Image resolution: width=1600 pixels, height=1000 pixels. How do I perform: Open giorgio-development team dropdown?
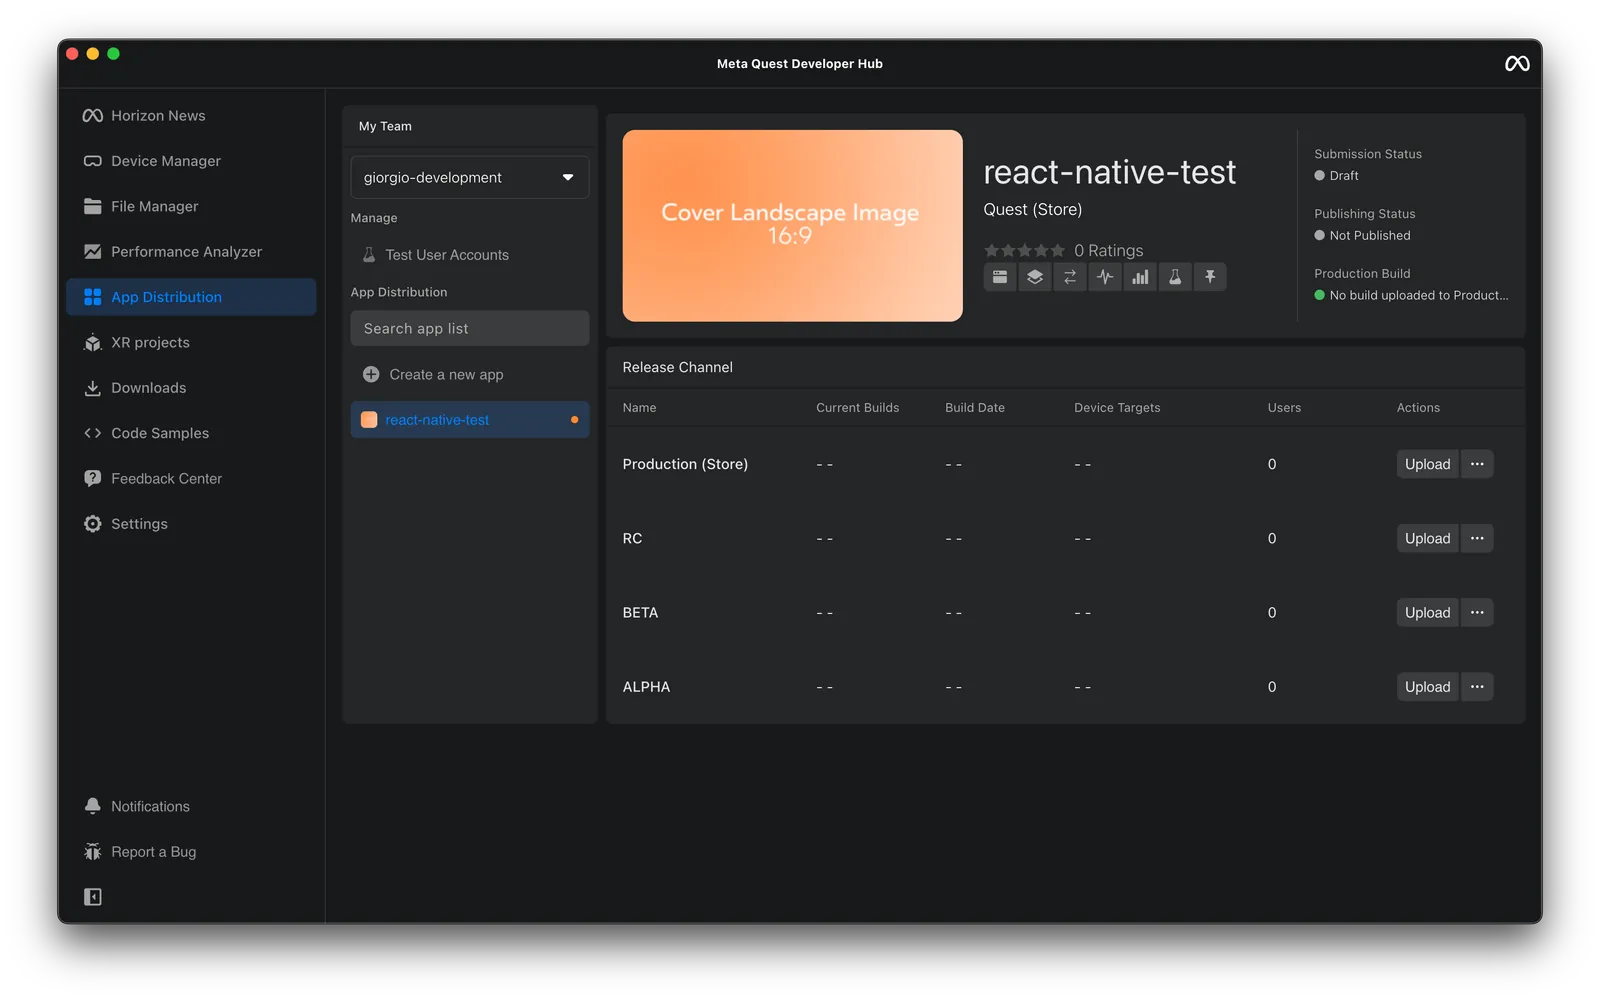pos(469,177)
